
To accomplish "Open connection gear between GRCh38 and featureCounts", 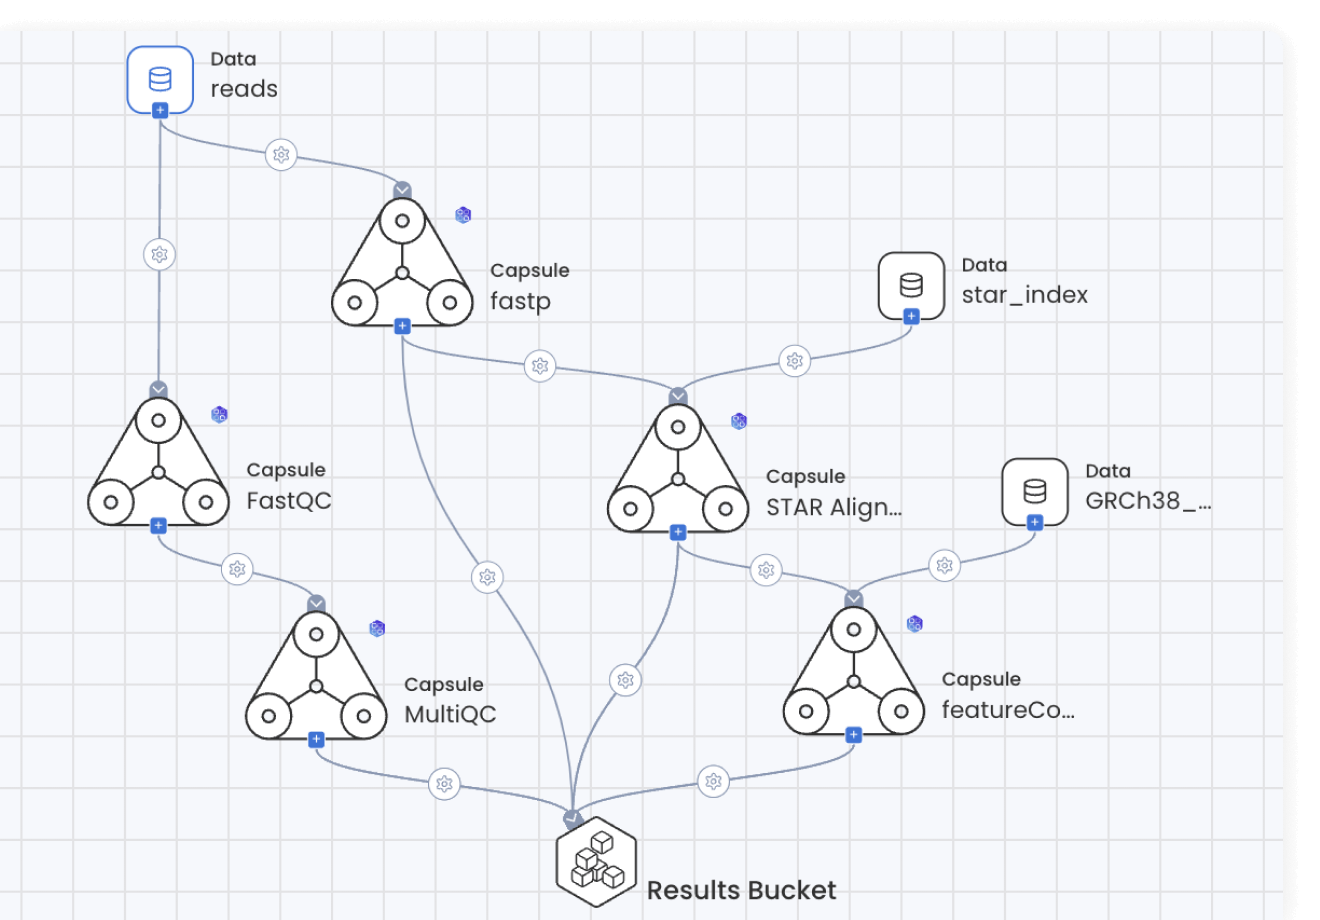I will click(945, 566).
